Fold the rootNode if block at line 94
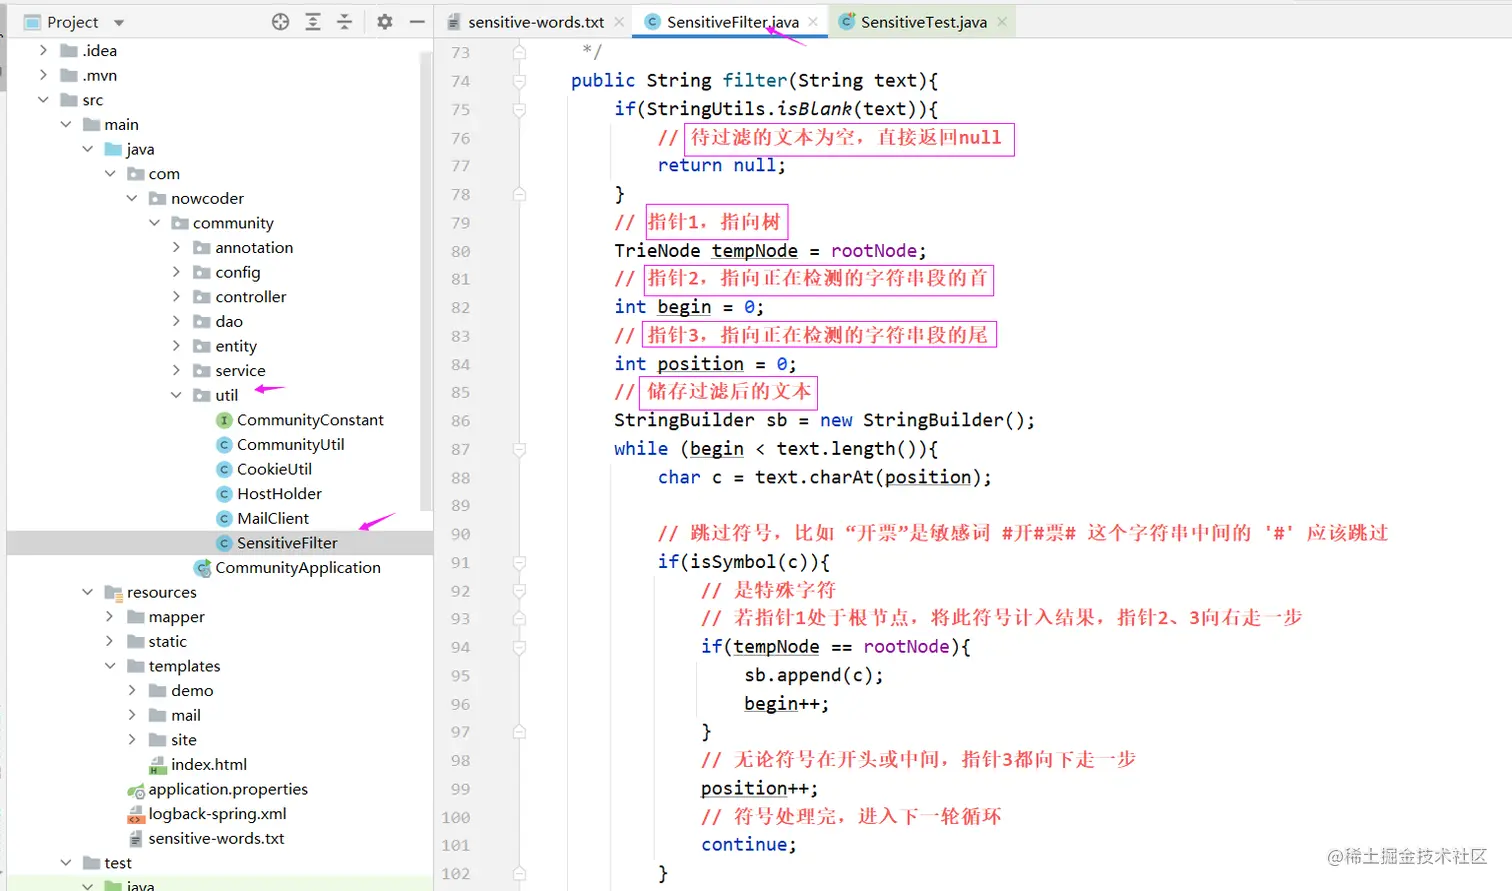The height and width of the screenshot is (891, 1512). pos(519,647)
